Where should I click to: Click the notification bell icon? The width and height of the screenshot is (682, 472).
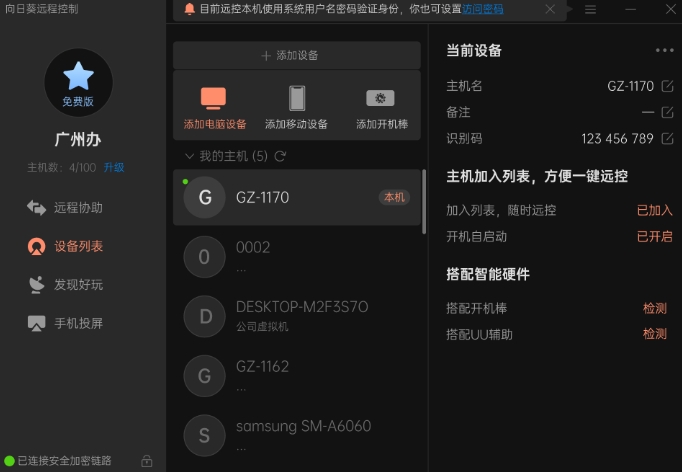coord(190,9)
